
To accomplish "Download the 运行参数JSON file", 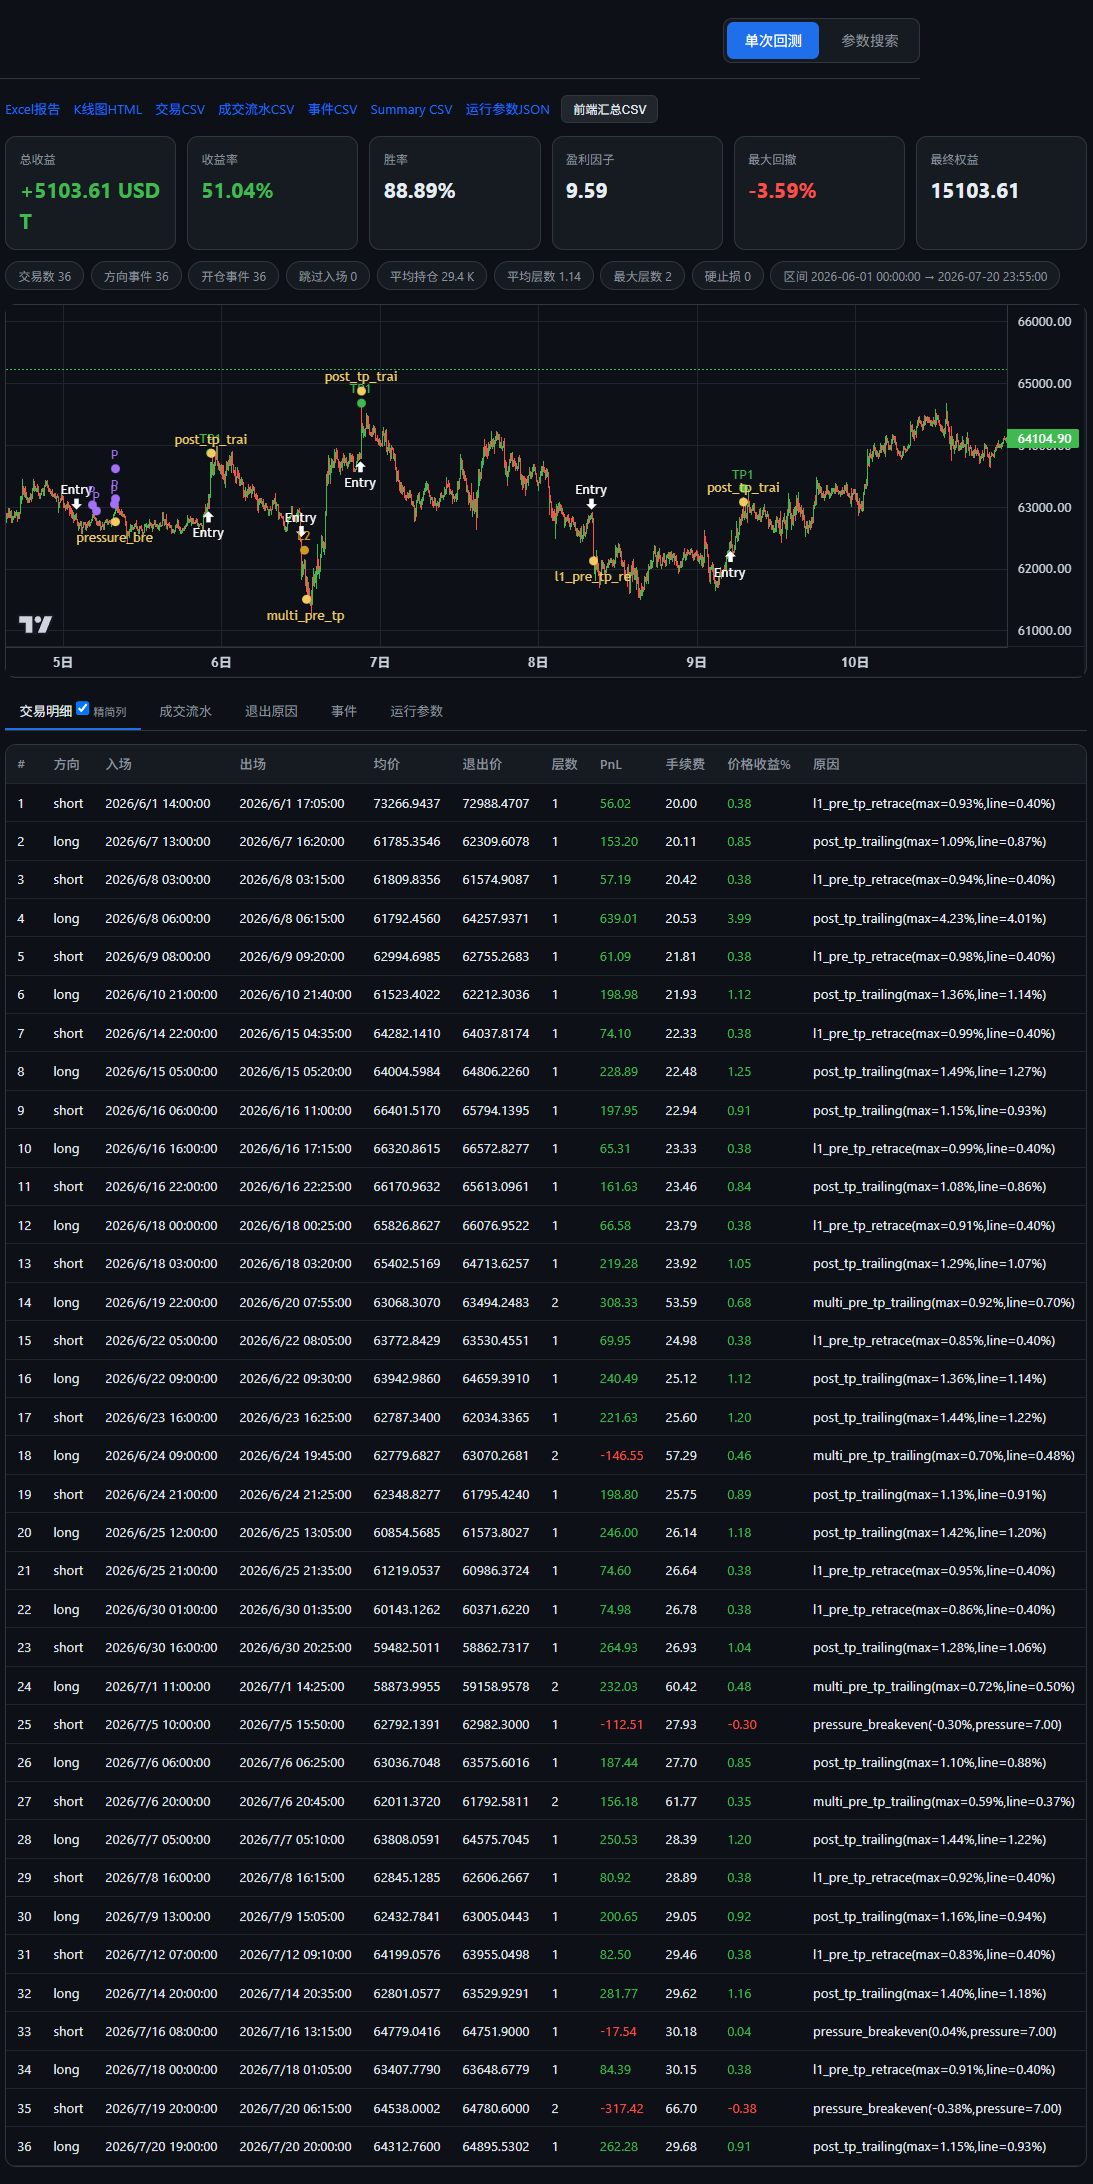I will click(x=507, y=109).
